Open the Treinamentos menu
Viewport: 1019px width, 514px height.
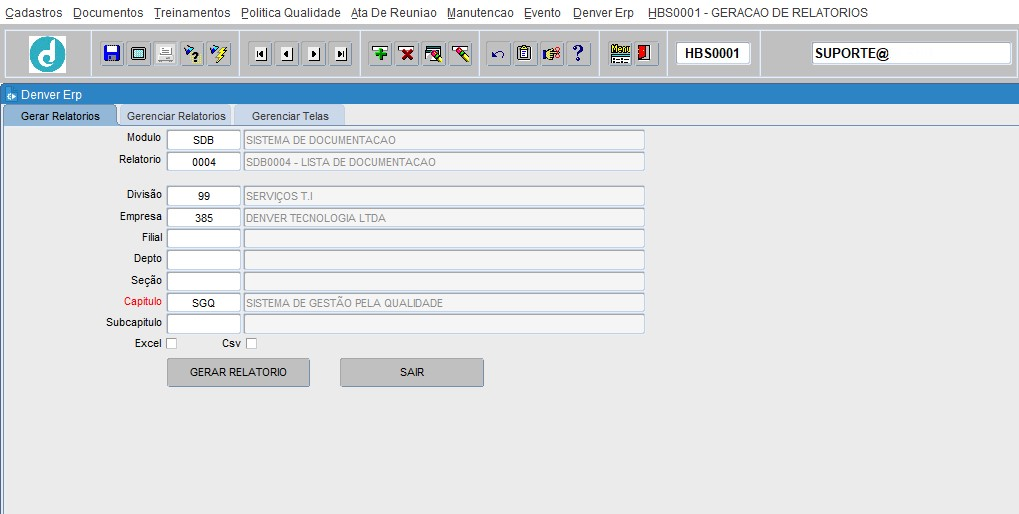click(192, 13)
